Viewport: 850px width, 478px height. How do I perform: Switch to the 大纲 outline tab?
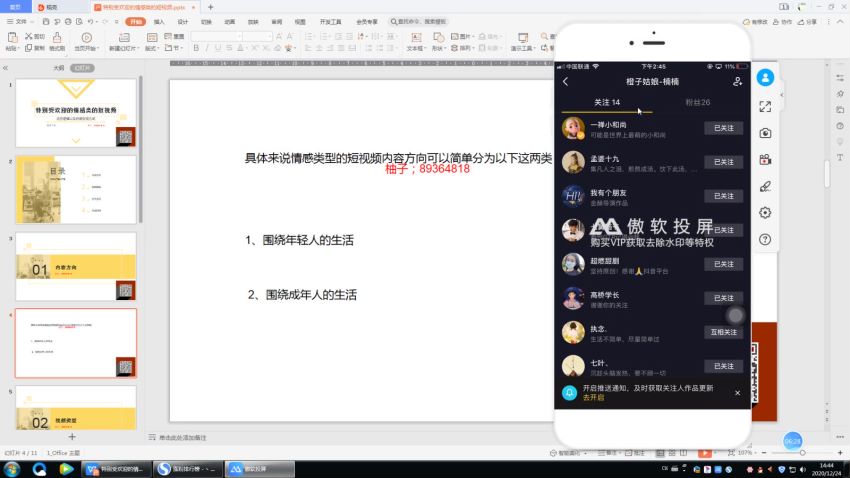click(x=59, y=68)
